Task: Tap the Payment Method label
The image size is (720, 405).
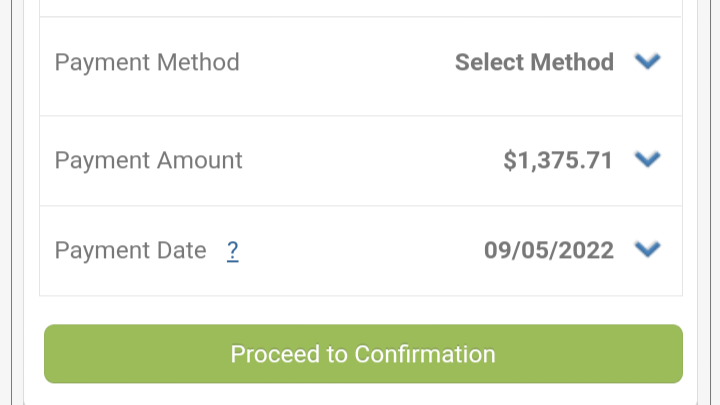Action: pyautogui.click(x=147, y=62)
